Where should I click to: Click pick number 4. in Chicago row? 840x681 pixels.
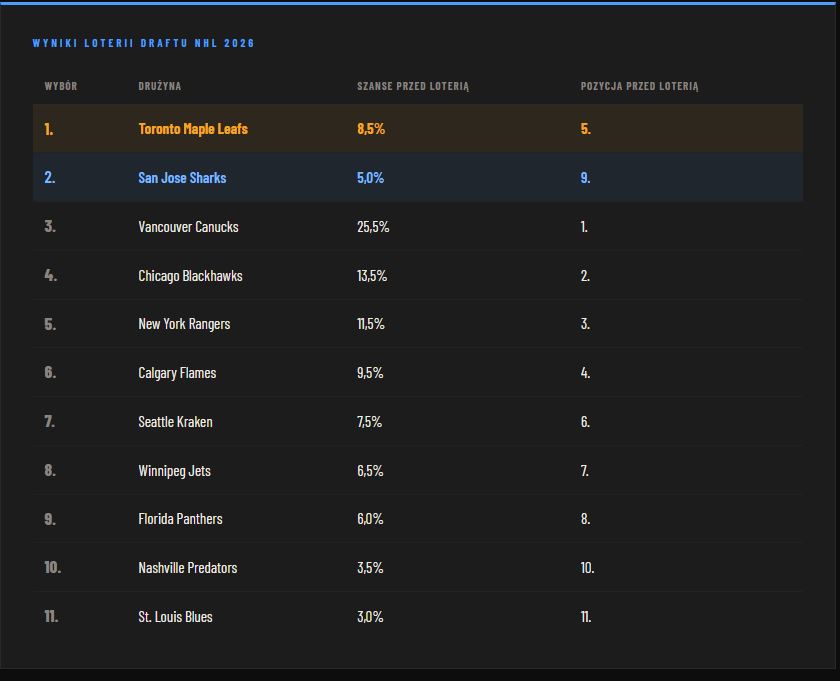click(51, 275)
